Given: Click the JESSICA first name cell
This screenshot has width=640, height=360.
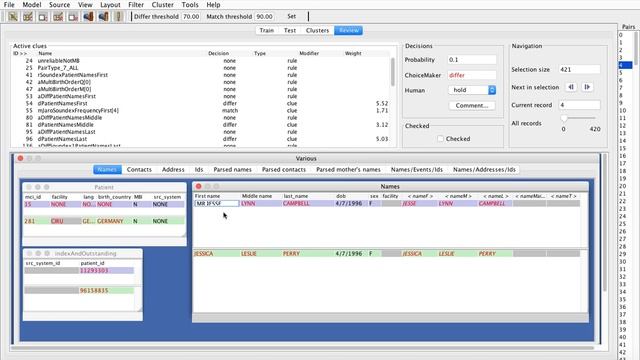Looking at the screenshot, I should pyautogui.click(x=216, y=253).
